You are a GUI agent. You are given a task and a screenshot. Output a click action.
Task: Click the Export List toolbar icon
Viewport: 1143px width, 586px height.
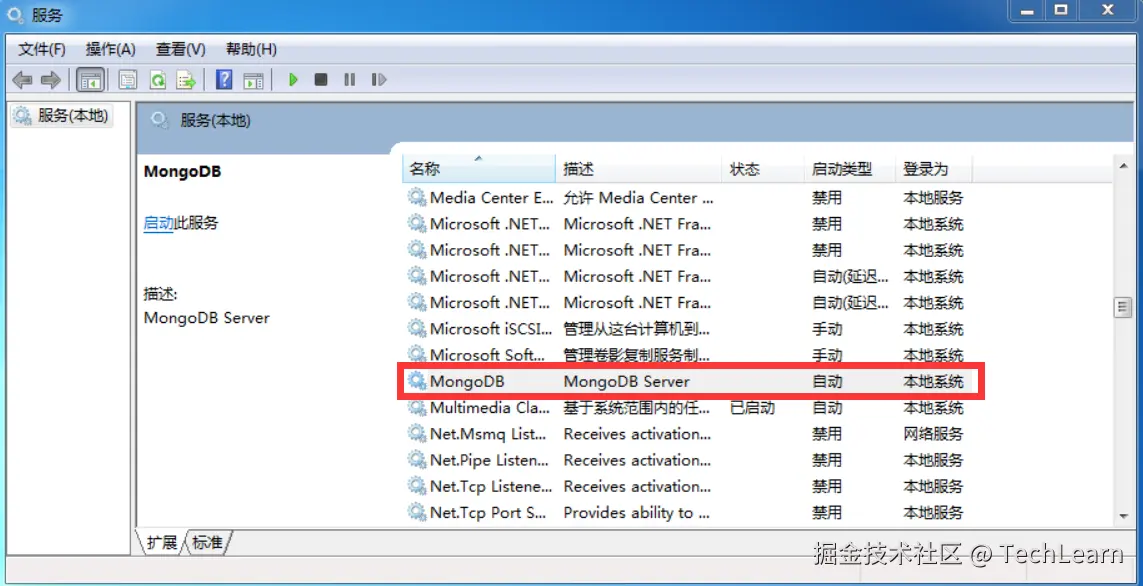click(187, 79)
